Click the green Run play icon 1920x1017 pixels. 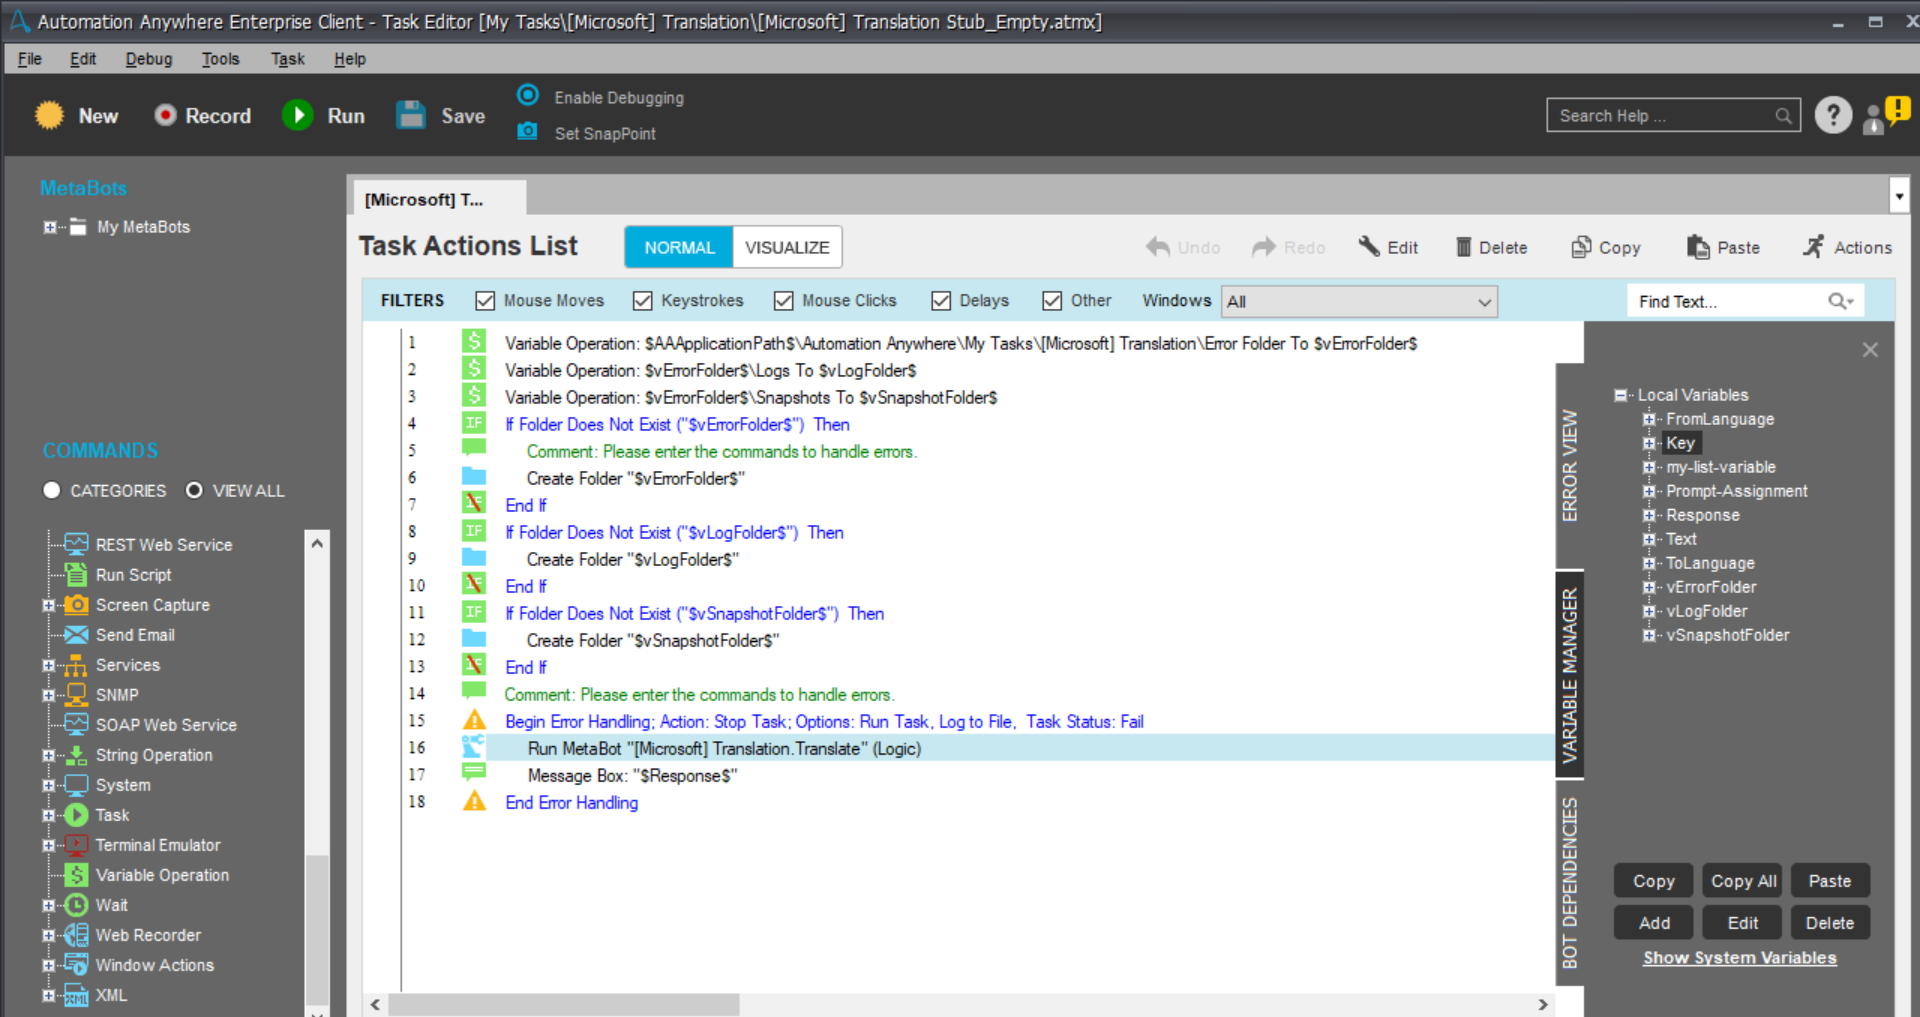pyautogui.click(x=297, y=116)
